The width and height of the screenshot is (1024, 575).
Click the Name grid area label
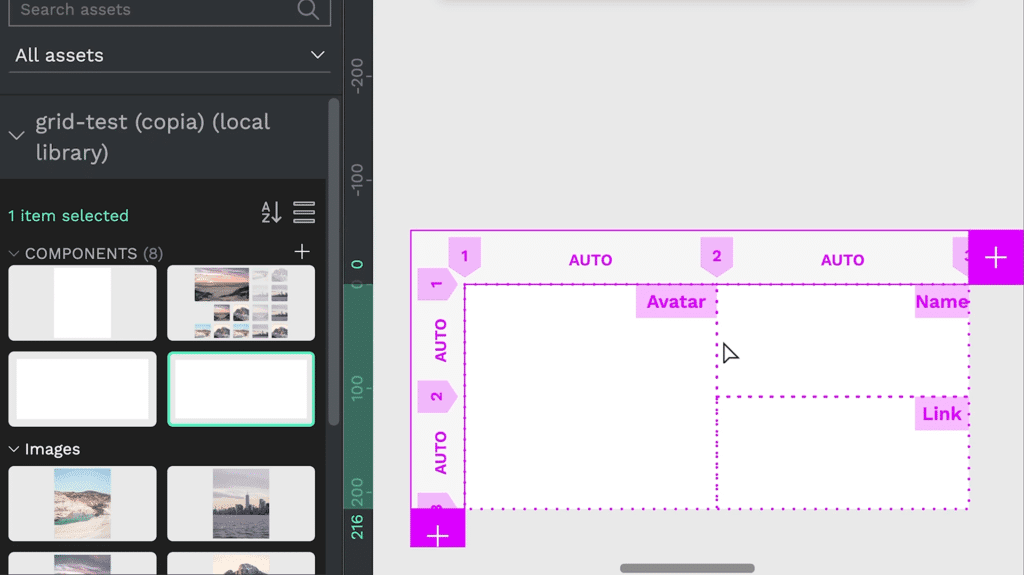(x=941, y=302)
